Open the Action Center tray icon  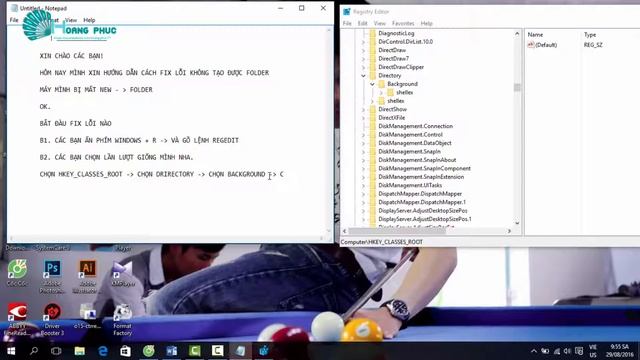coord(579,351)
